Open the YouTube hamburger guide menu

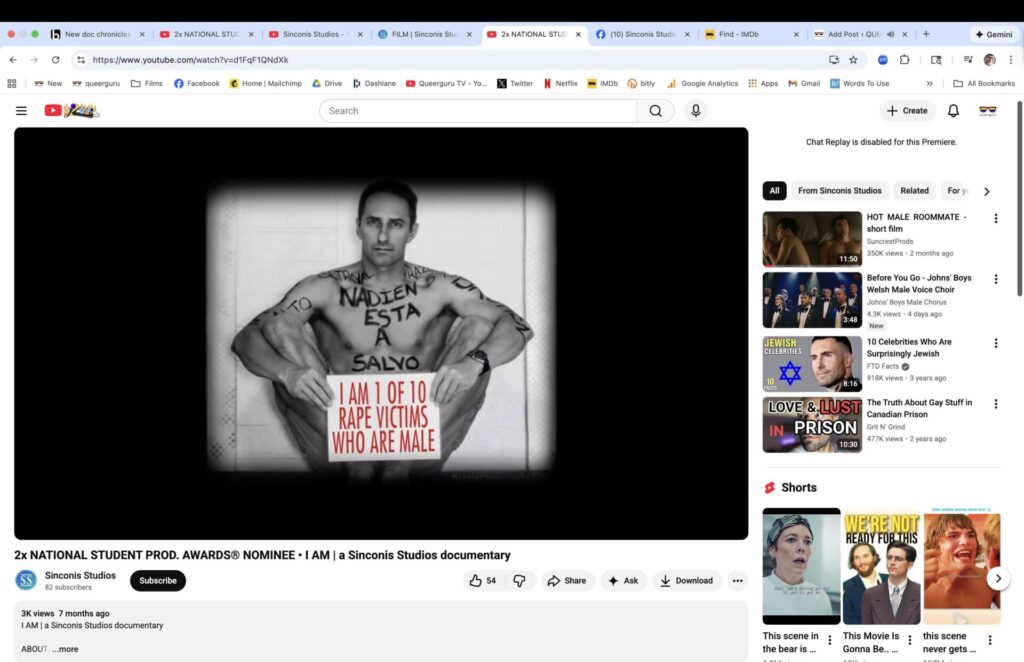21,111
